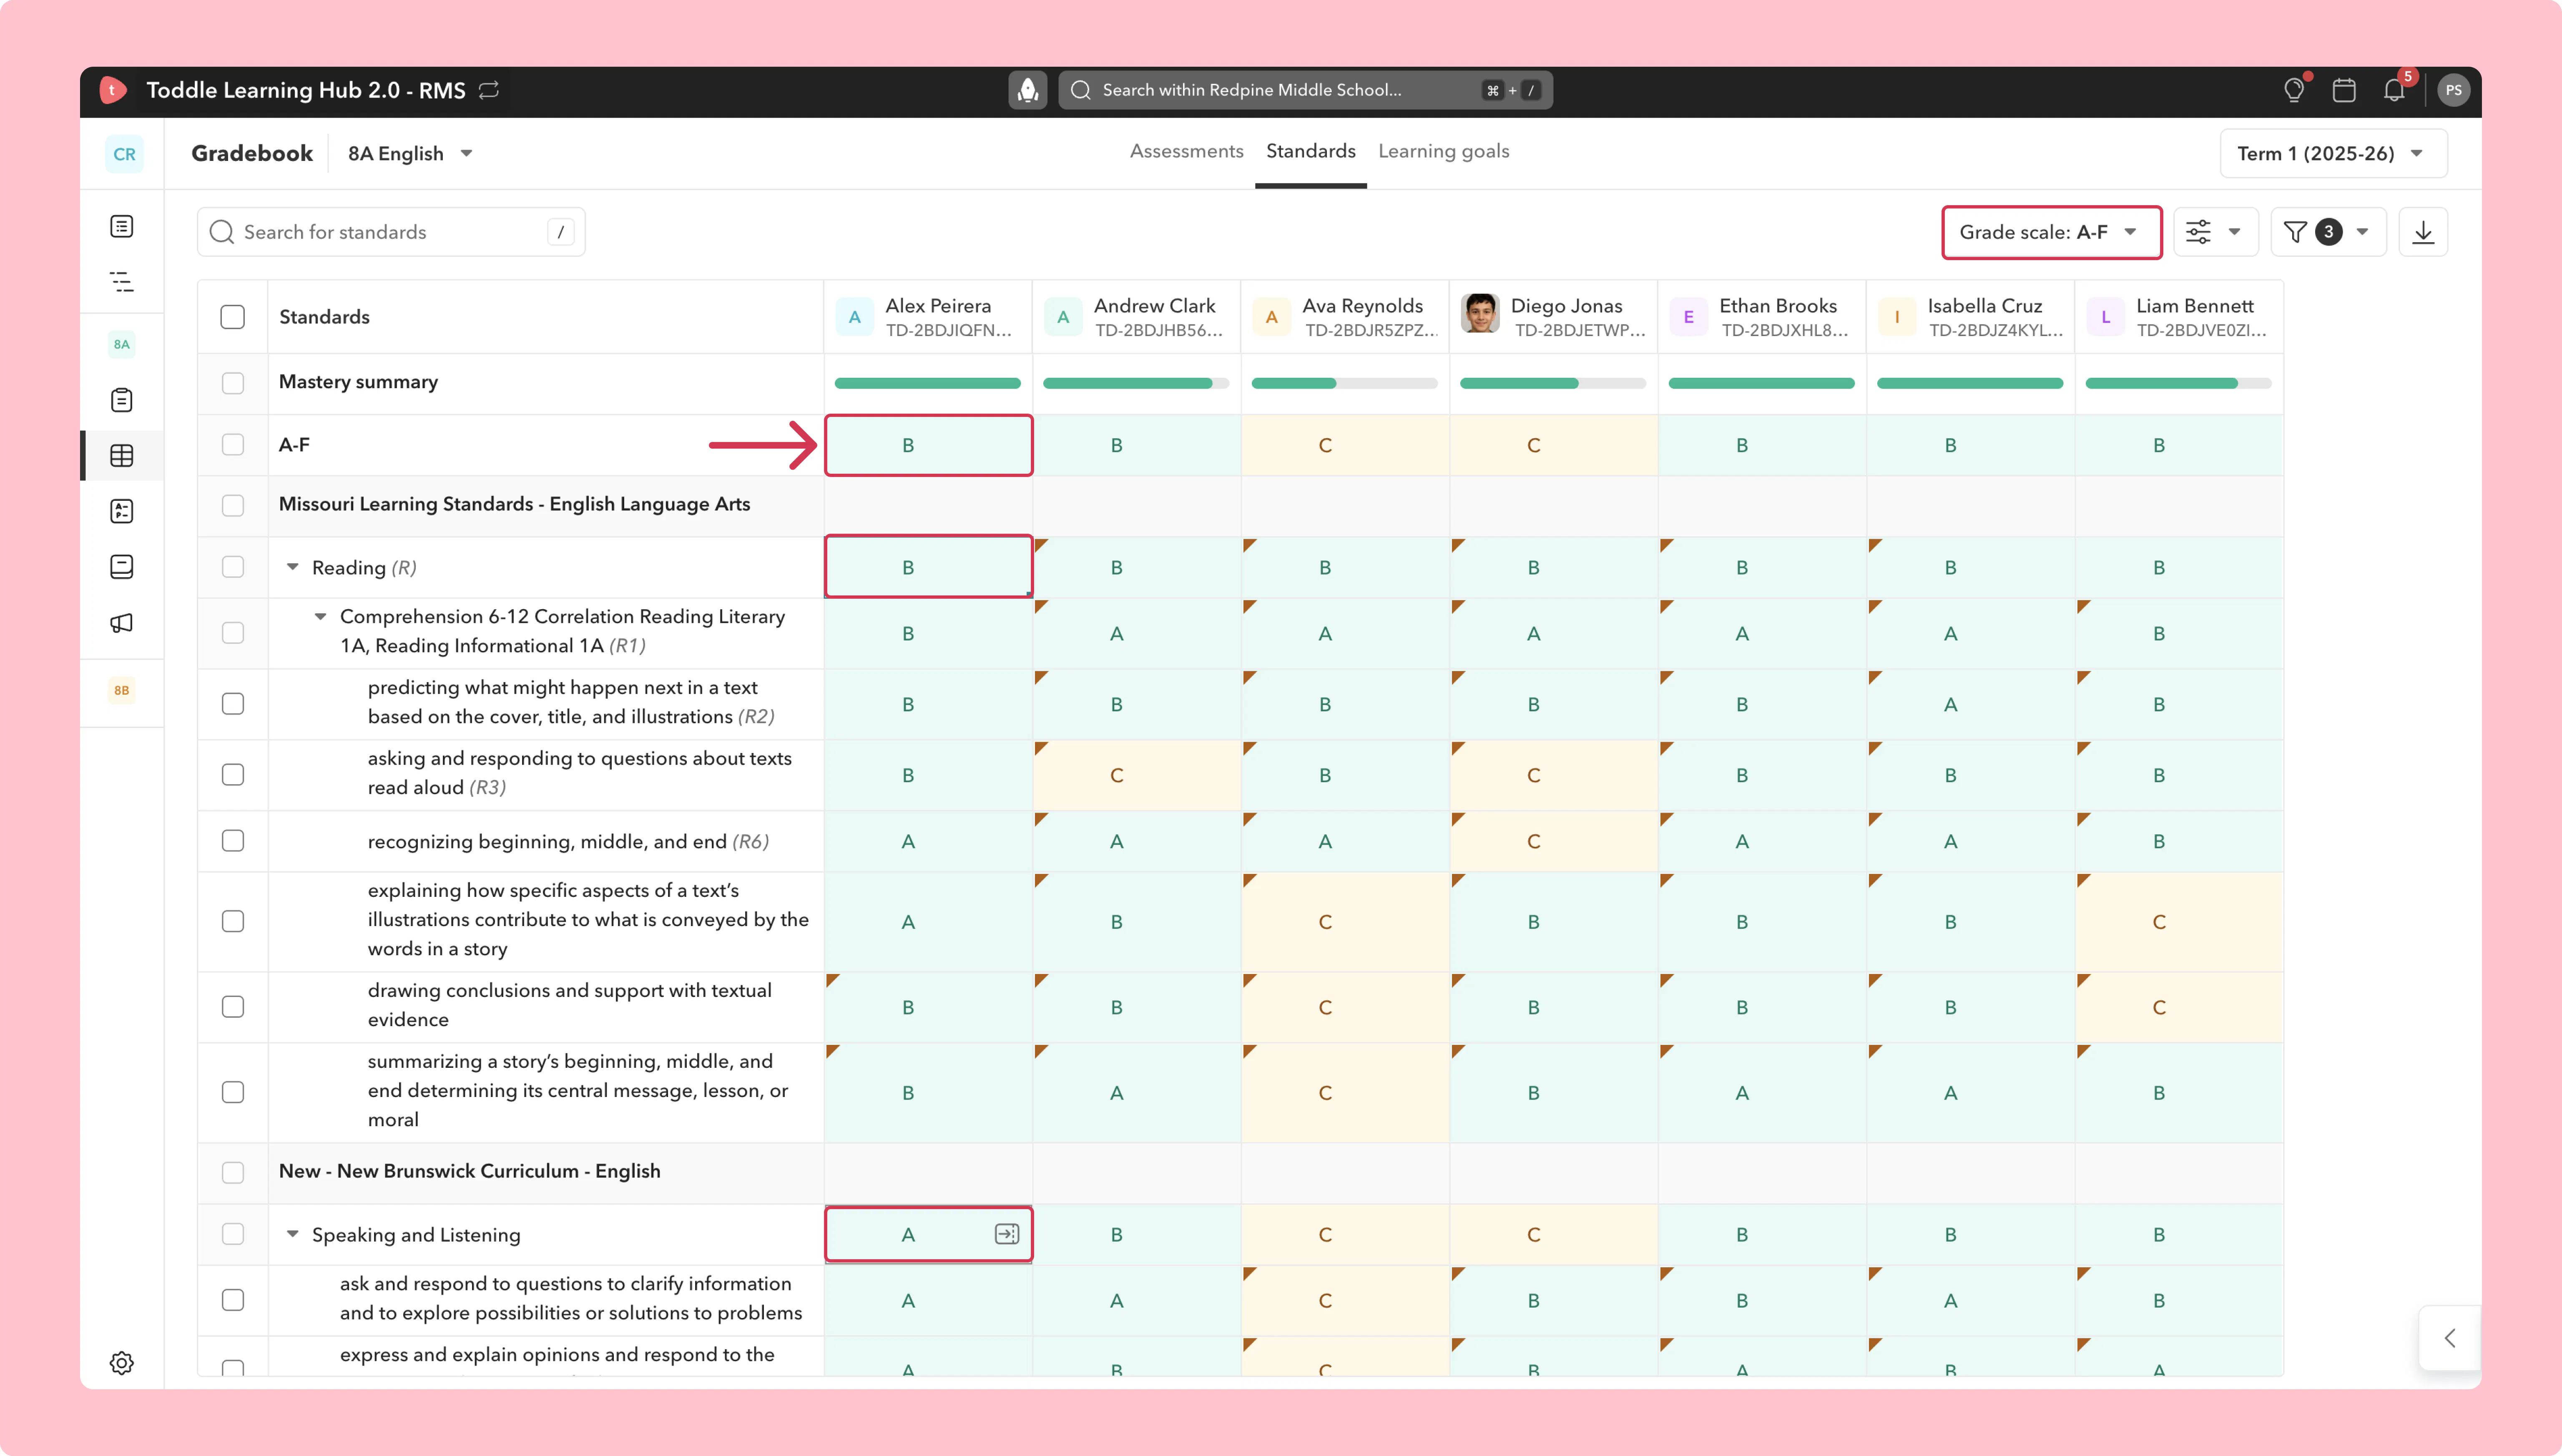2562x1456 pixels.
Task: Open the lightbulb tips icon
Action: (2294, 90)
